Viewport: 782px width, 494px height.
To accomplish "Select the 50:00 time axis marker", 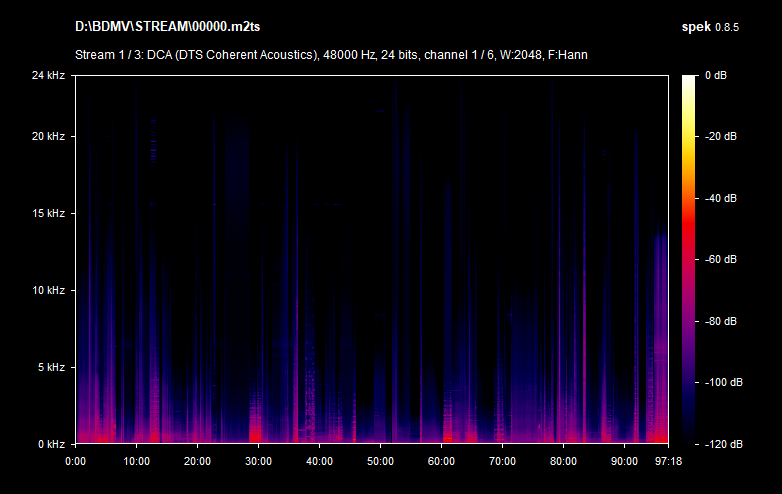I will tap(380, 461).
